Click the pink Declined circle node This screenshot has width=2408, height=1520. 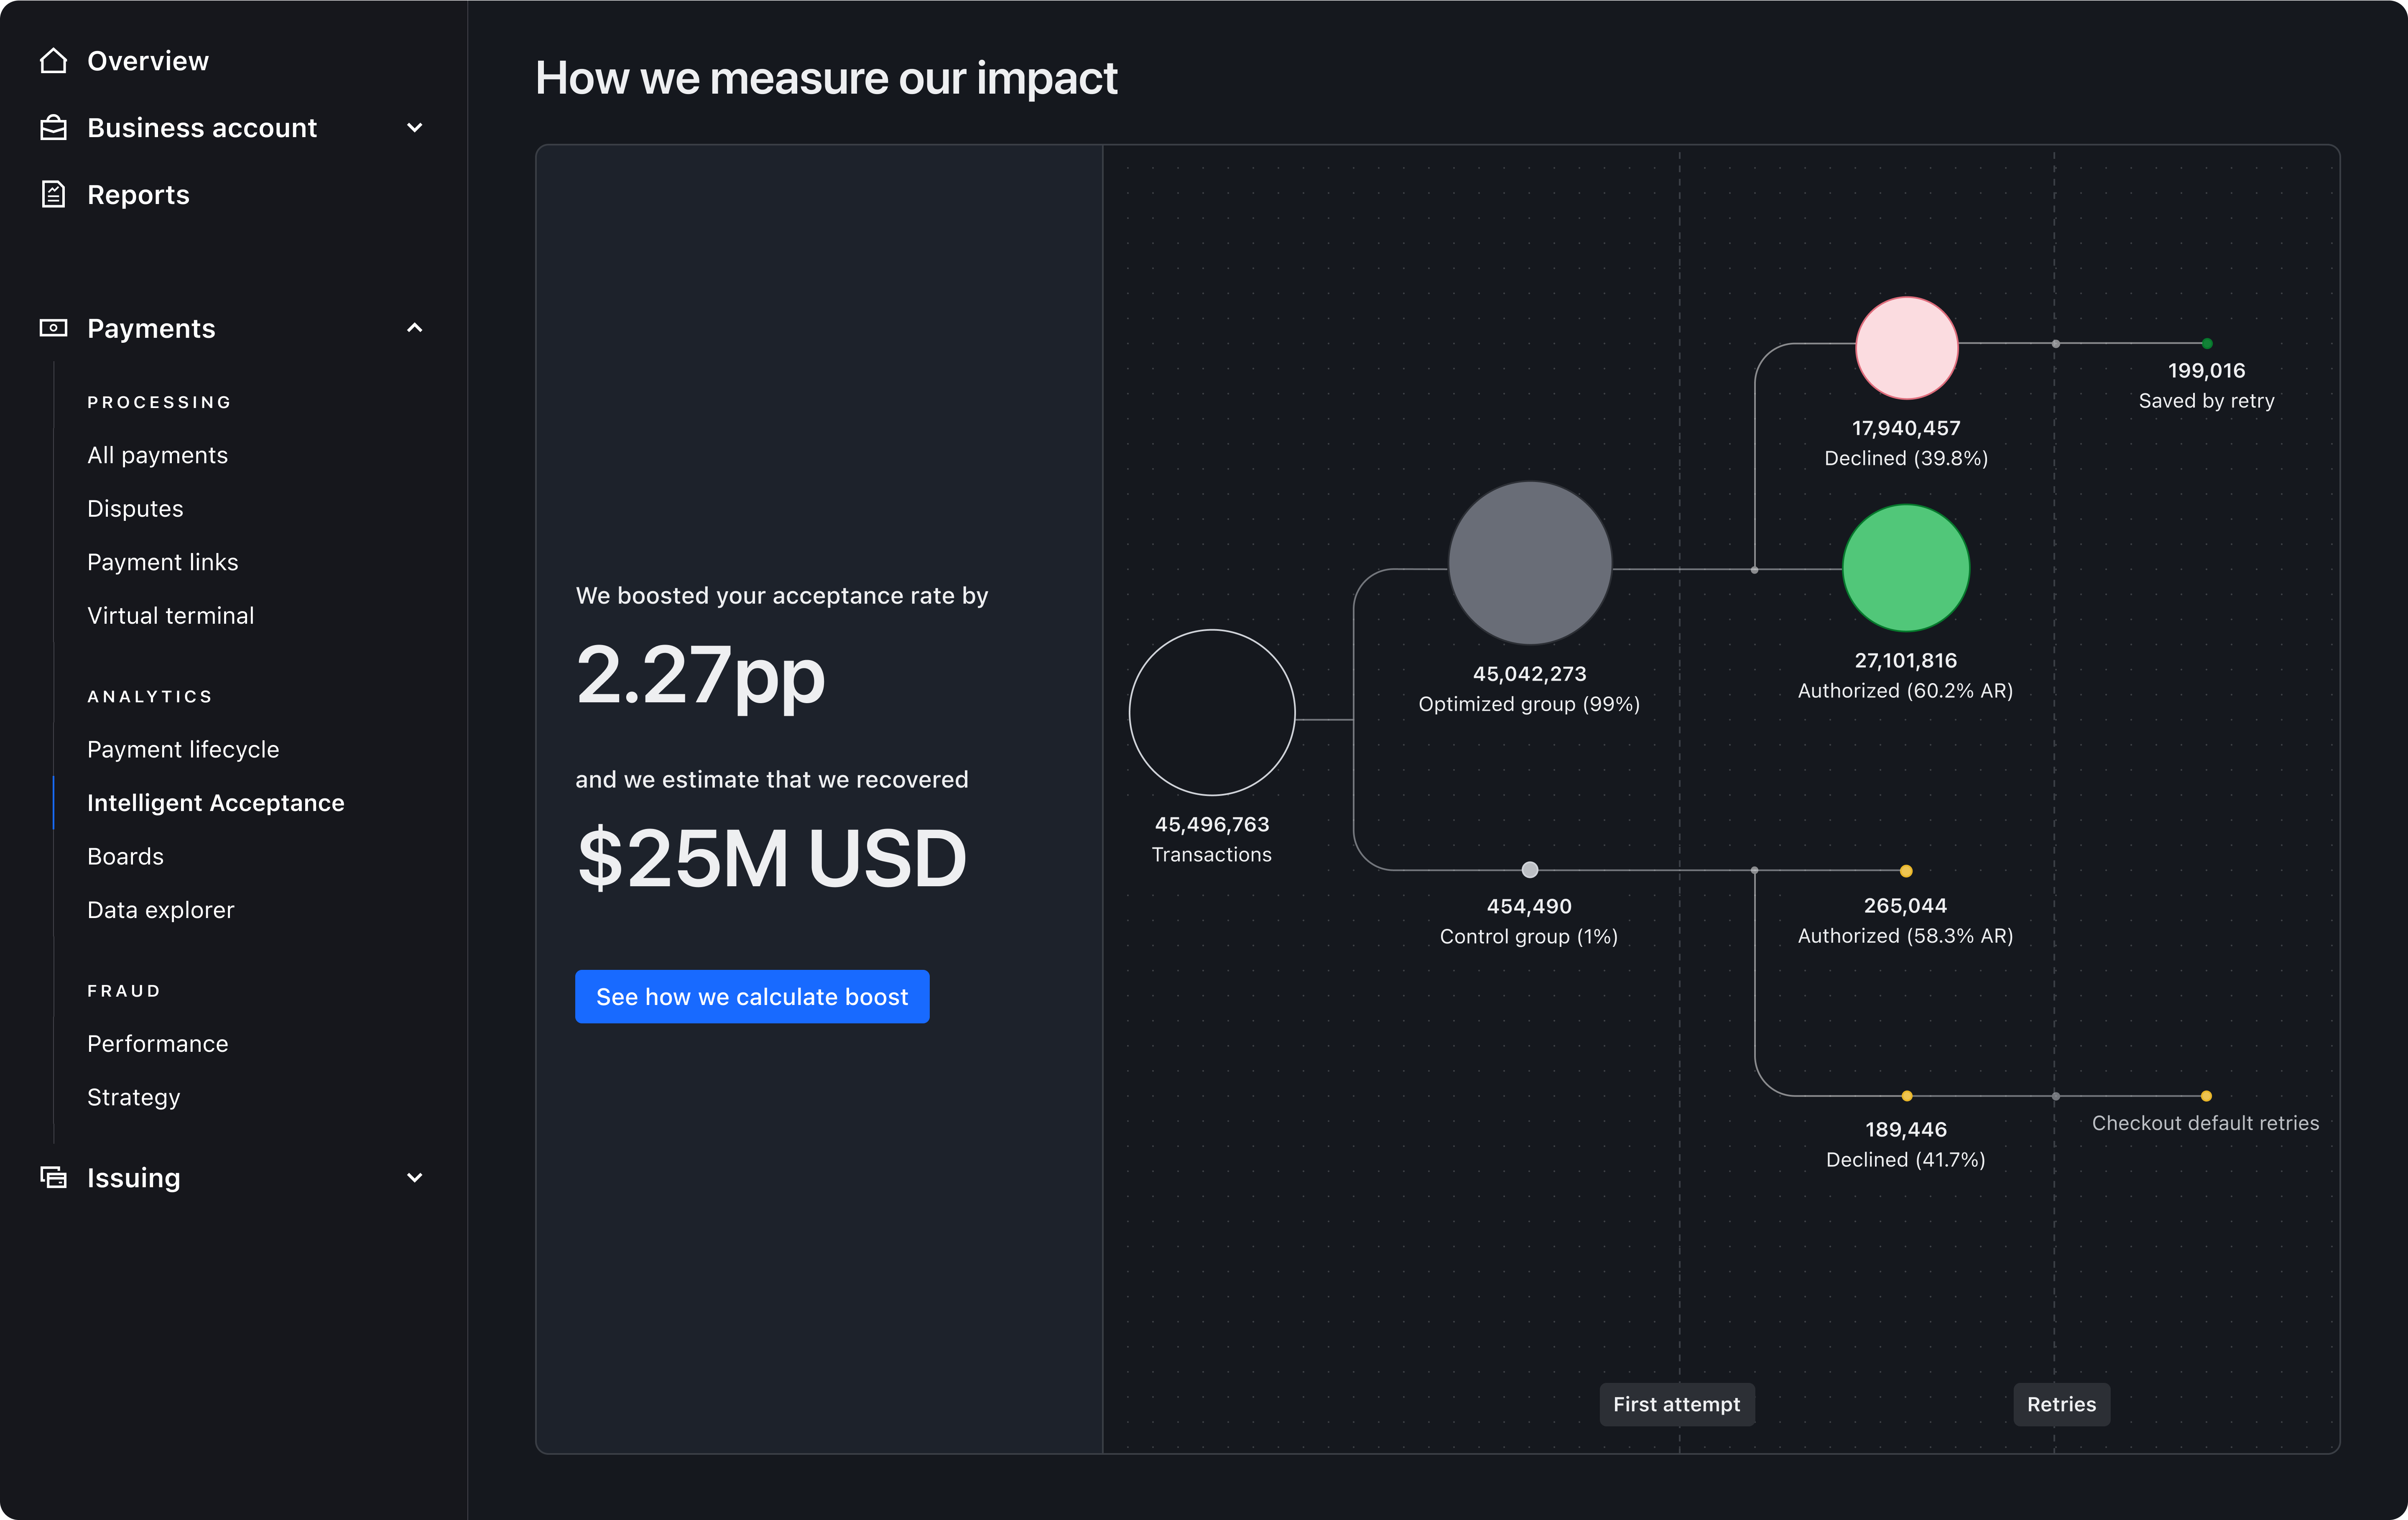[x=1907, y=347]
